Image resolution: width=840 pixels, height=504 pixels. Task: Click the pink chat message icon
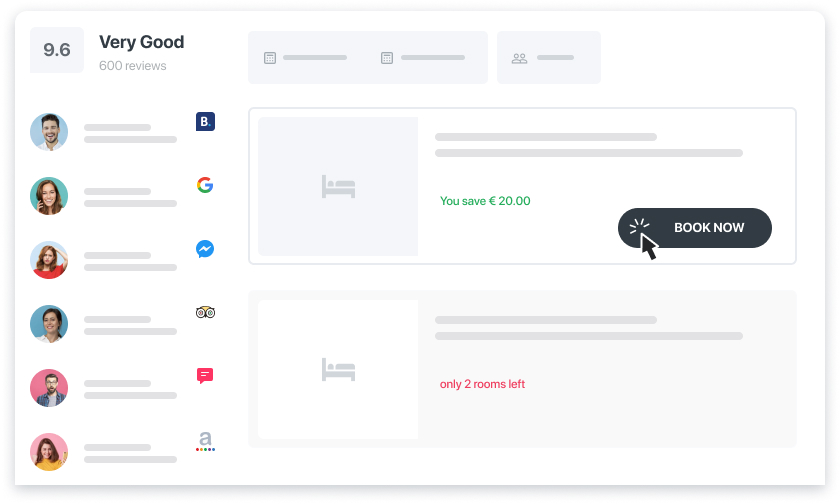(x=205, y=376)
